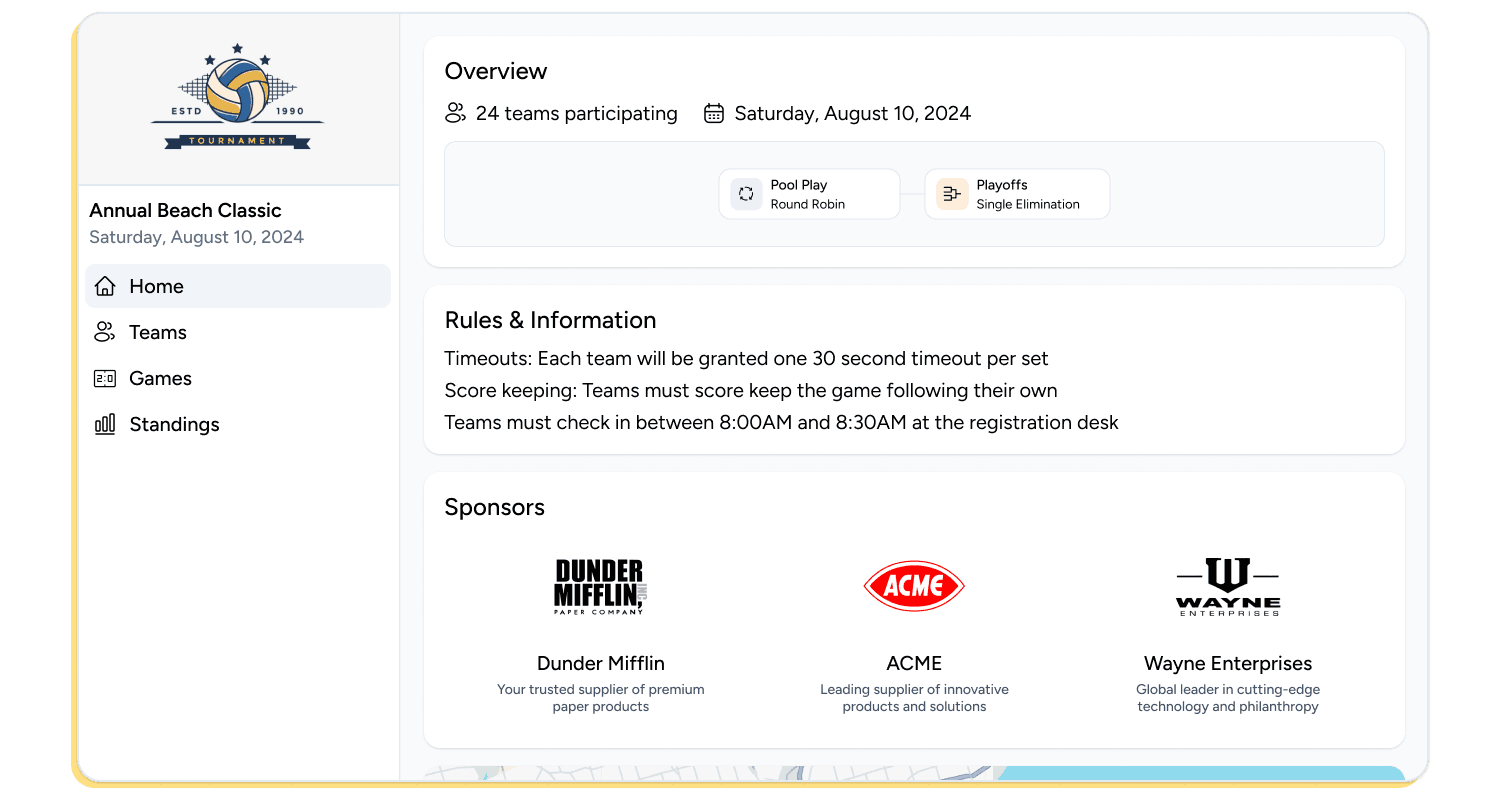Click the Overview section heading
Viewport: 1500px width, 800px height.
coord(496,71)
